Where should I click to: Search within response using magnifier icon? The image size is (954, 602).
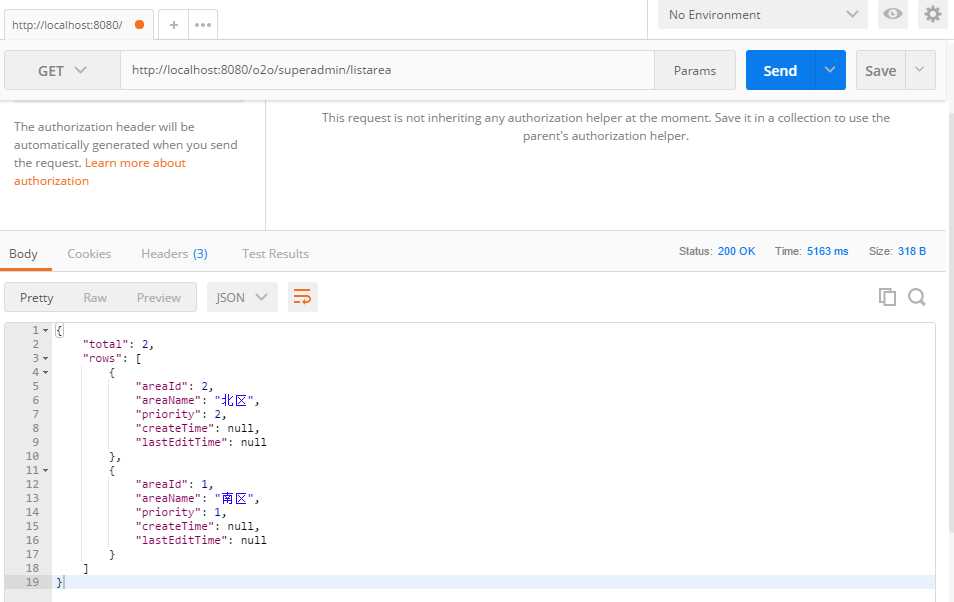pyautogui.click(x=917, y=297)
